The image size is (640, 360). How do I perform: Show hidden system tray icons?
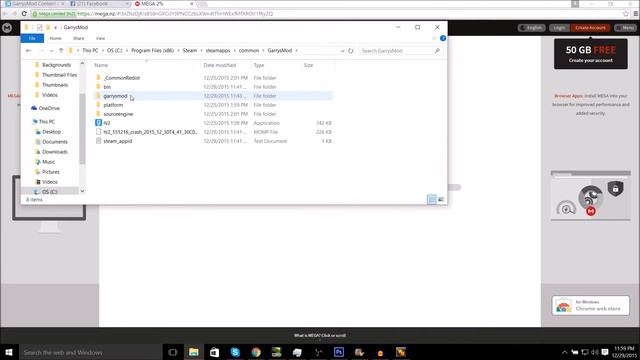(x=564, y=352)
